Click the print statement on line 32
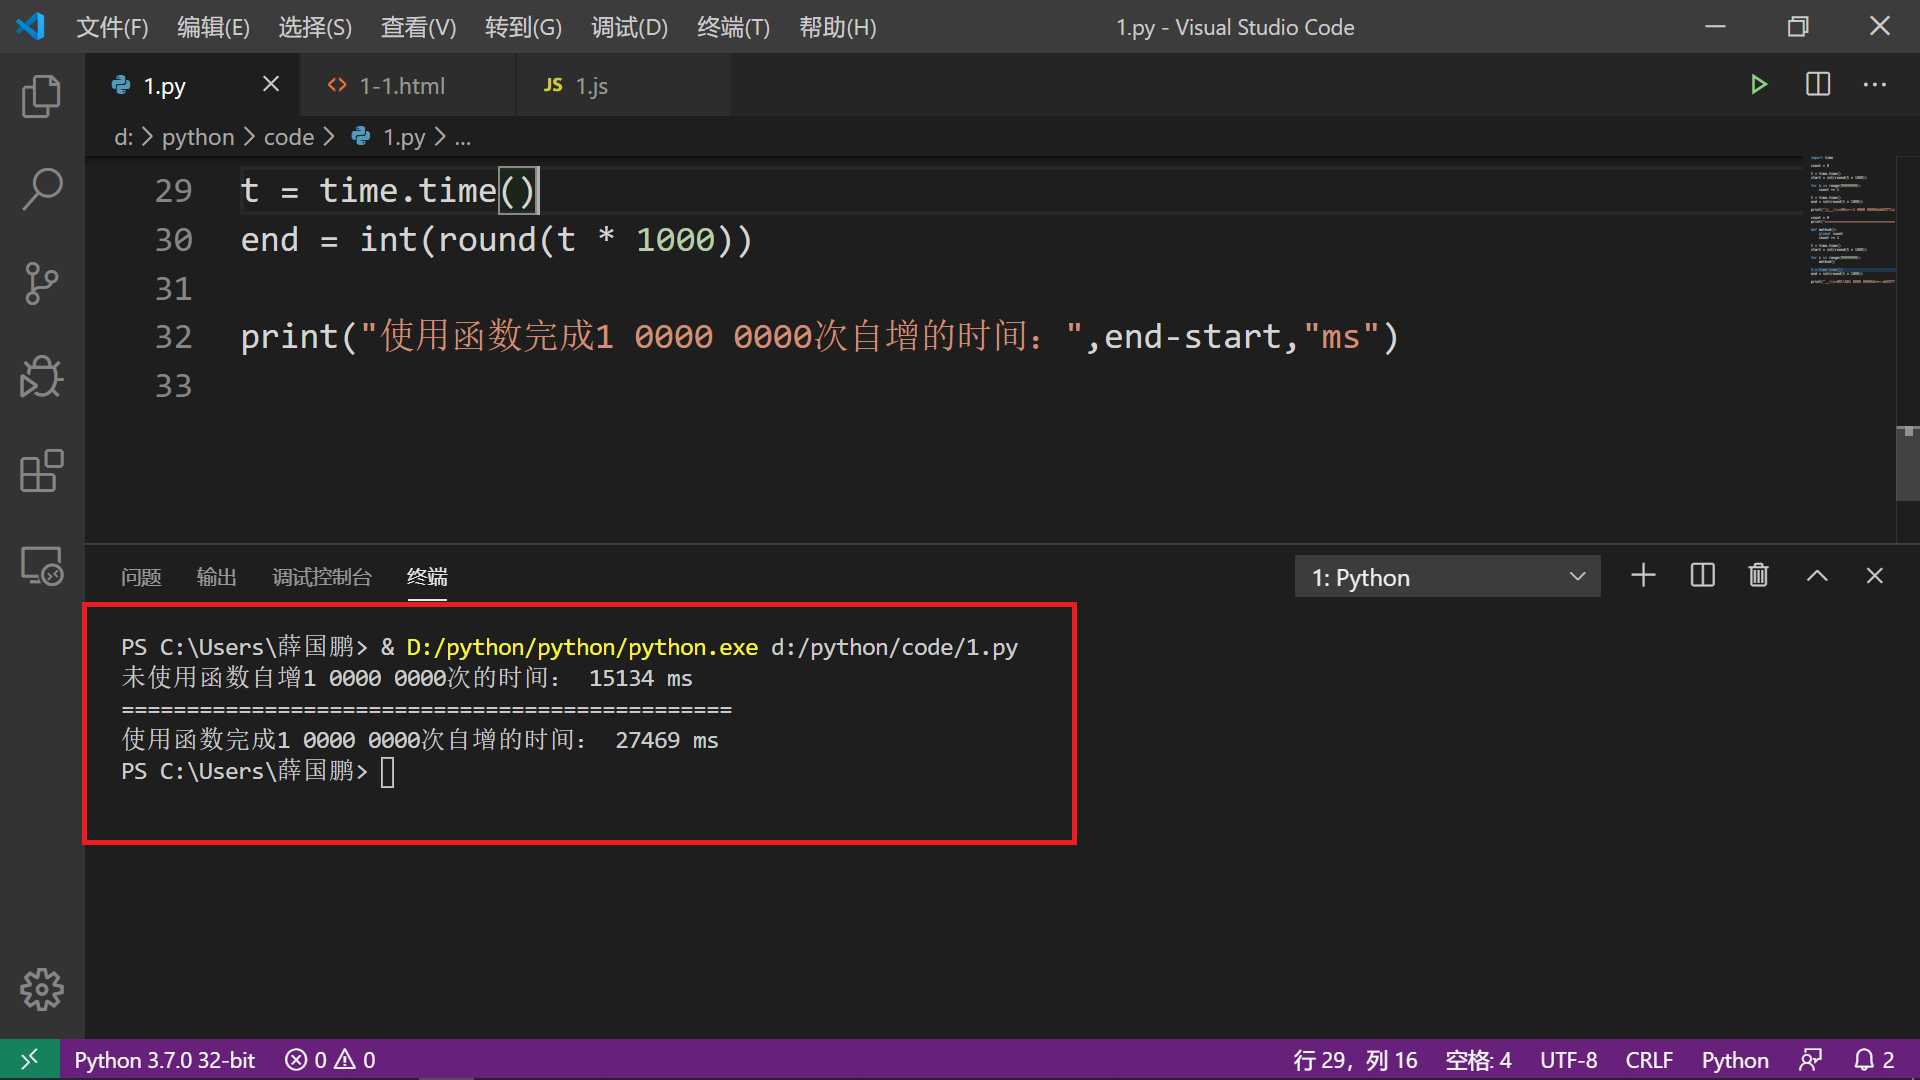The image size is (1920, 1080). pos(819,337)
